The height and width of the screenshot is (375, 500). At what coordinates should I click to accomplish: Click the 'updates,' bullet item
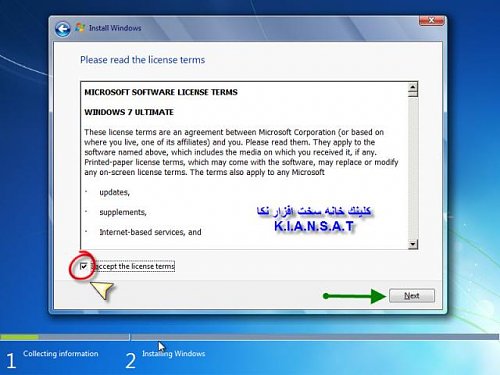pos(114,193)
